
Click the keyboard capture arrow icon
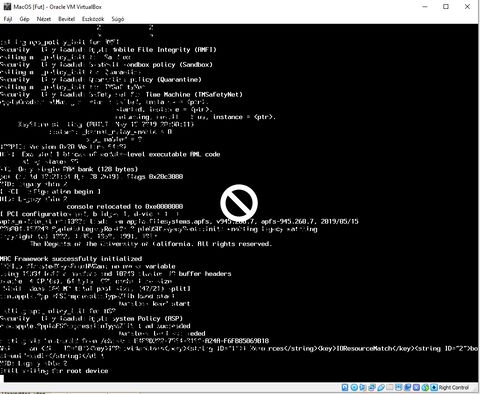tap(434, 387)
